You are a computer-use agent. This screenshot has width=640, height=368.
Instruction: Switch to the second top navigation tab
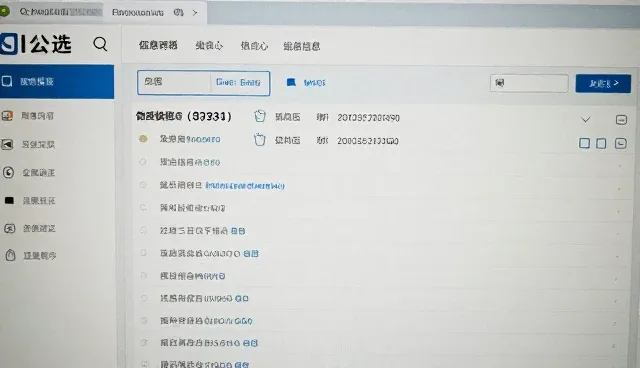209,46
